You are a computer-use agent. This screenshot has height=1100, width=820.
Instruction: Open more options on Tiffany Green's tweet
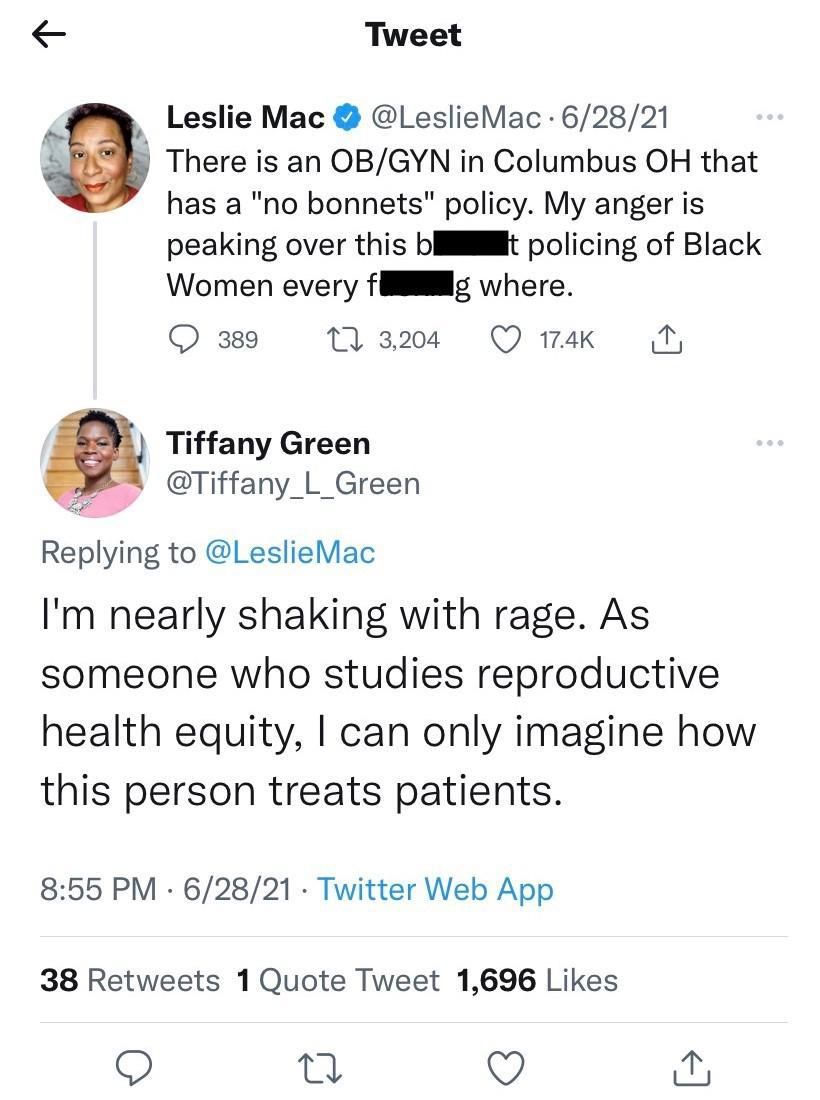[x=770, y=443]
